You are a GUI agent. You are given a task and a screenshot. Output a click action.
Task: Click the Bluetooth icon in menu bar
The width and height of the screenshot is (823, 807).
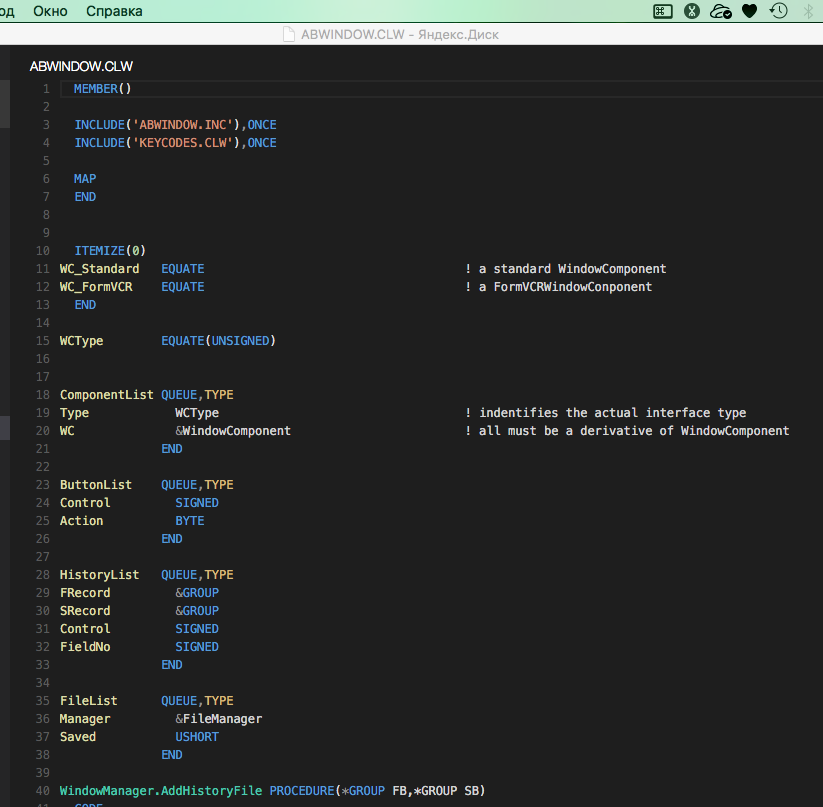point(808,11)
